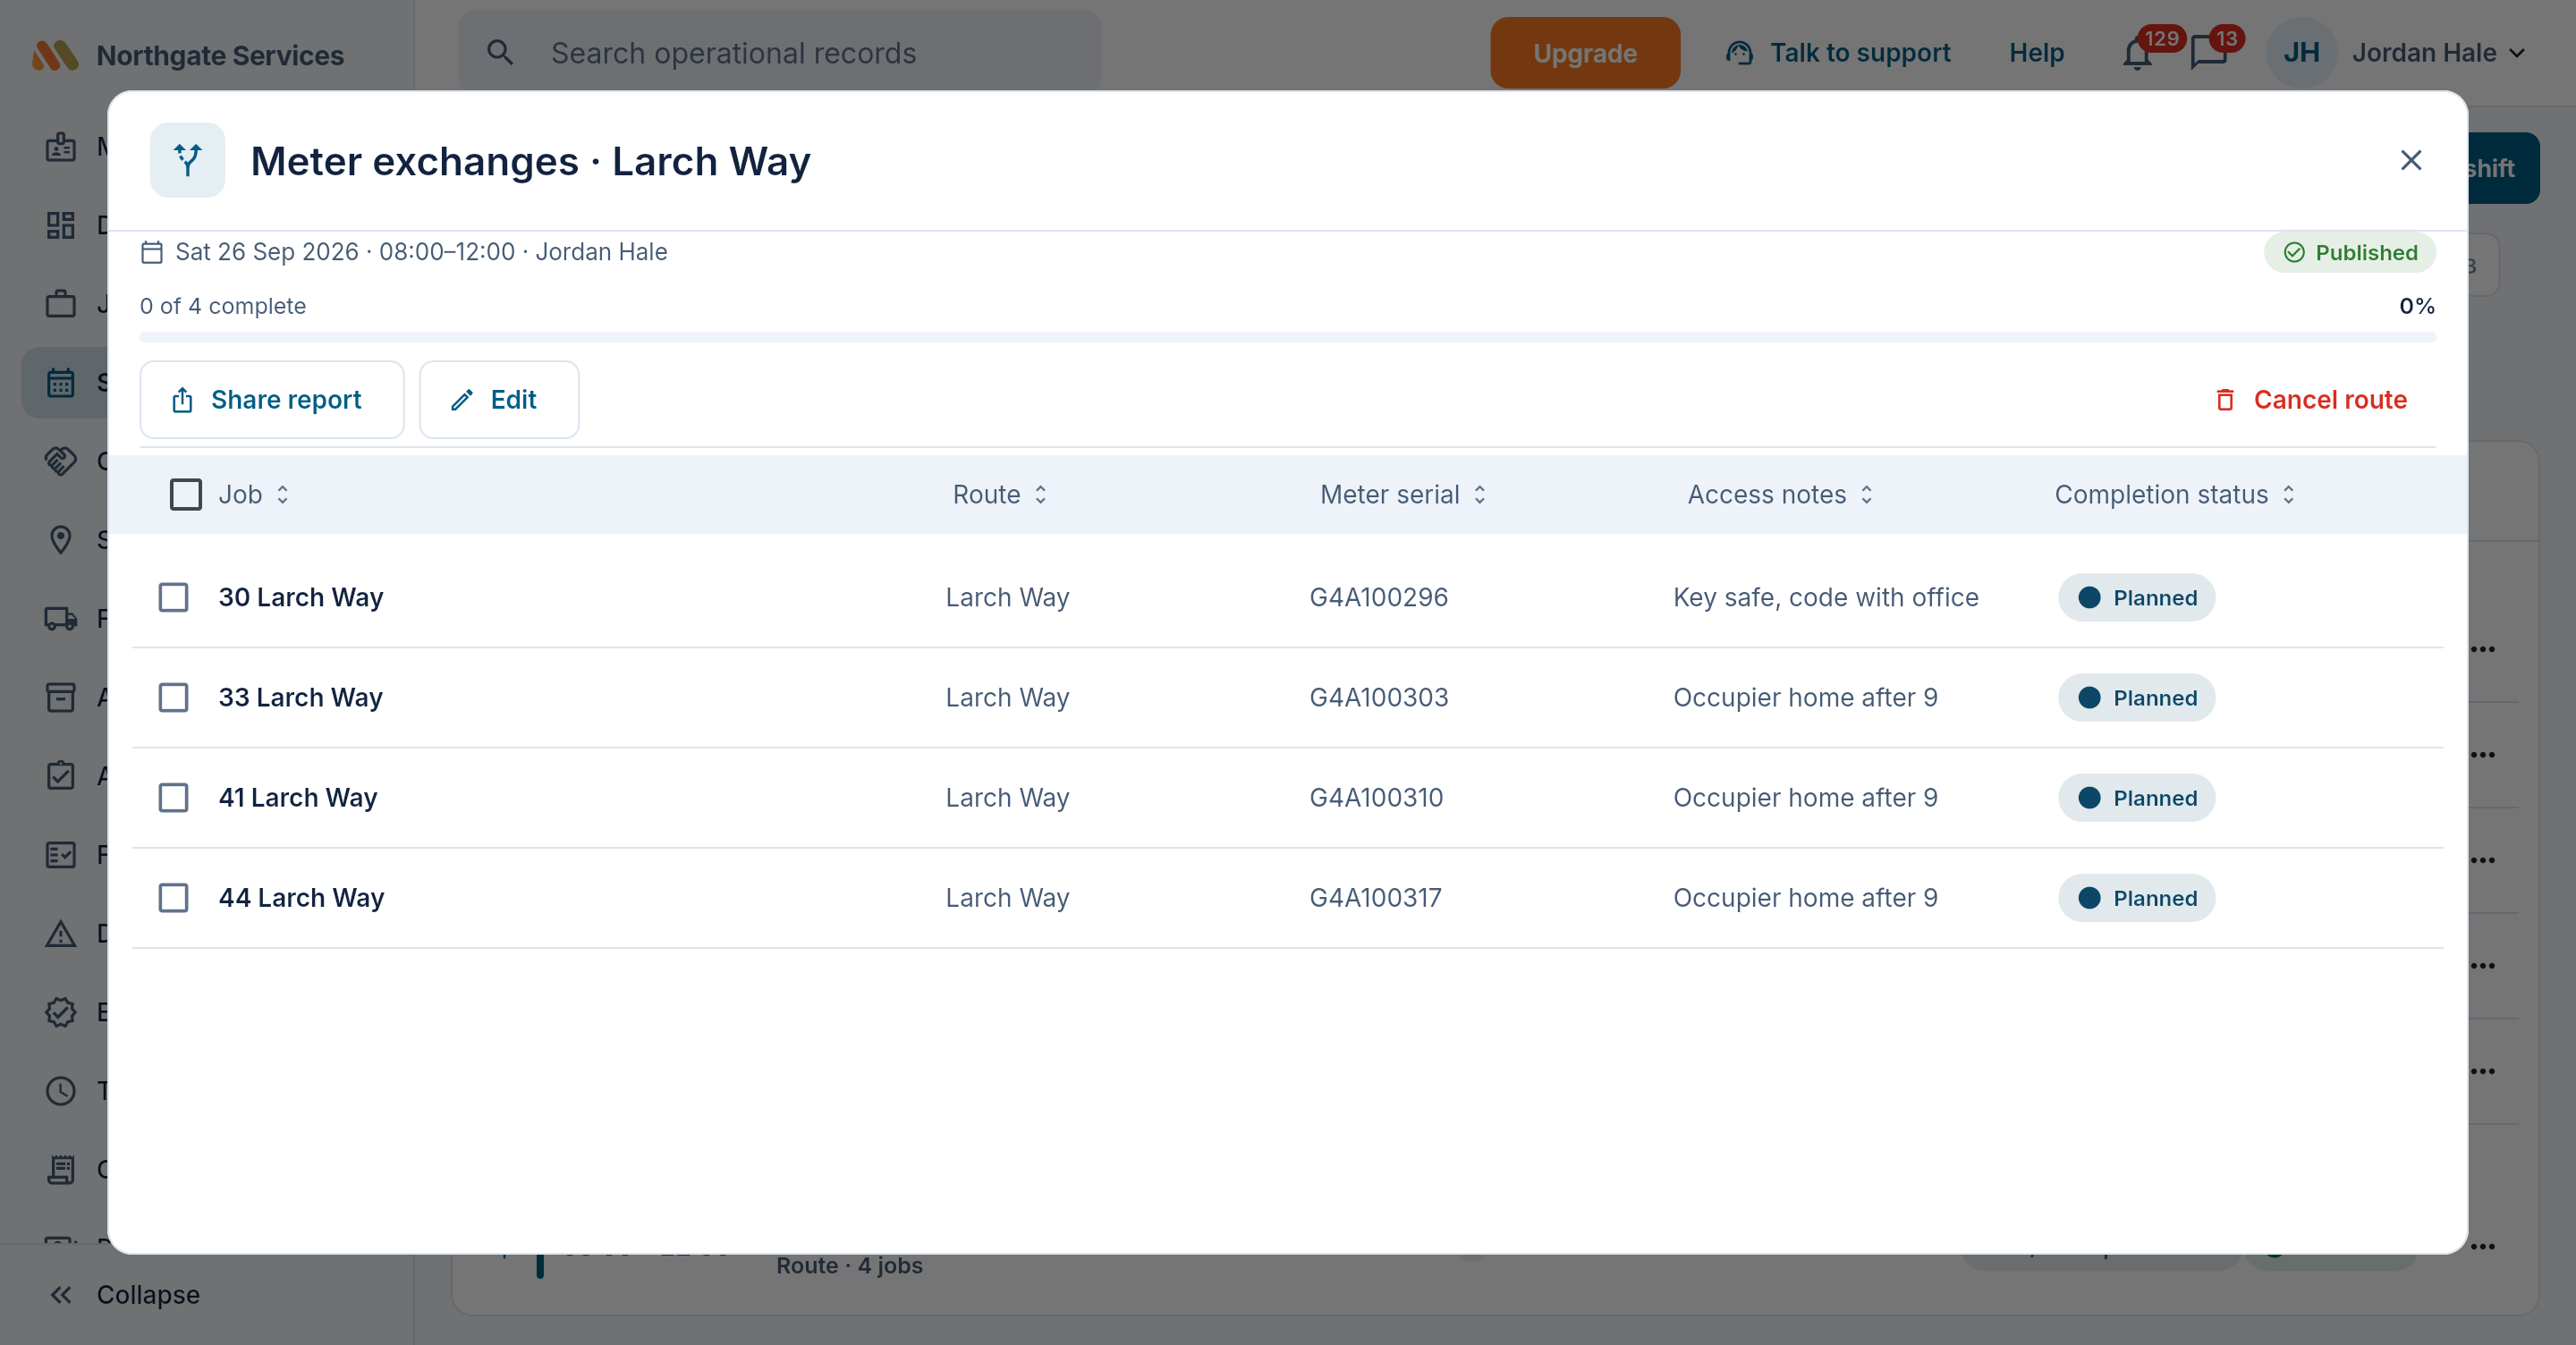Check the 30 Larch Way job checkbox
The height and width of the screenshot is (1345, 2576).
174,598
